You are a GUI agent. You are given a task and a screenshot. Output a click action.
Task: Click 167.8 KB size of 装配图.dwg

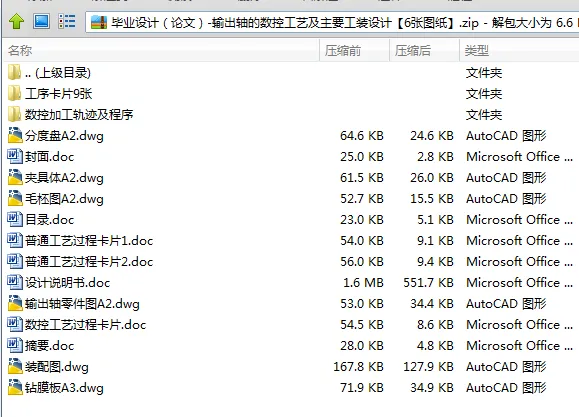click(359, 367)
